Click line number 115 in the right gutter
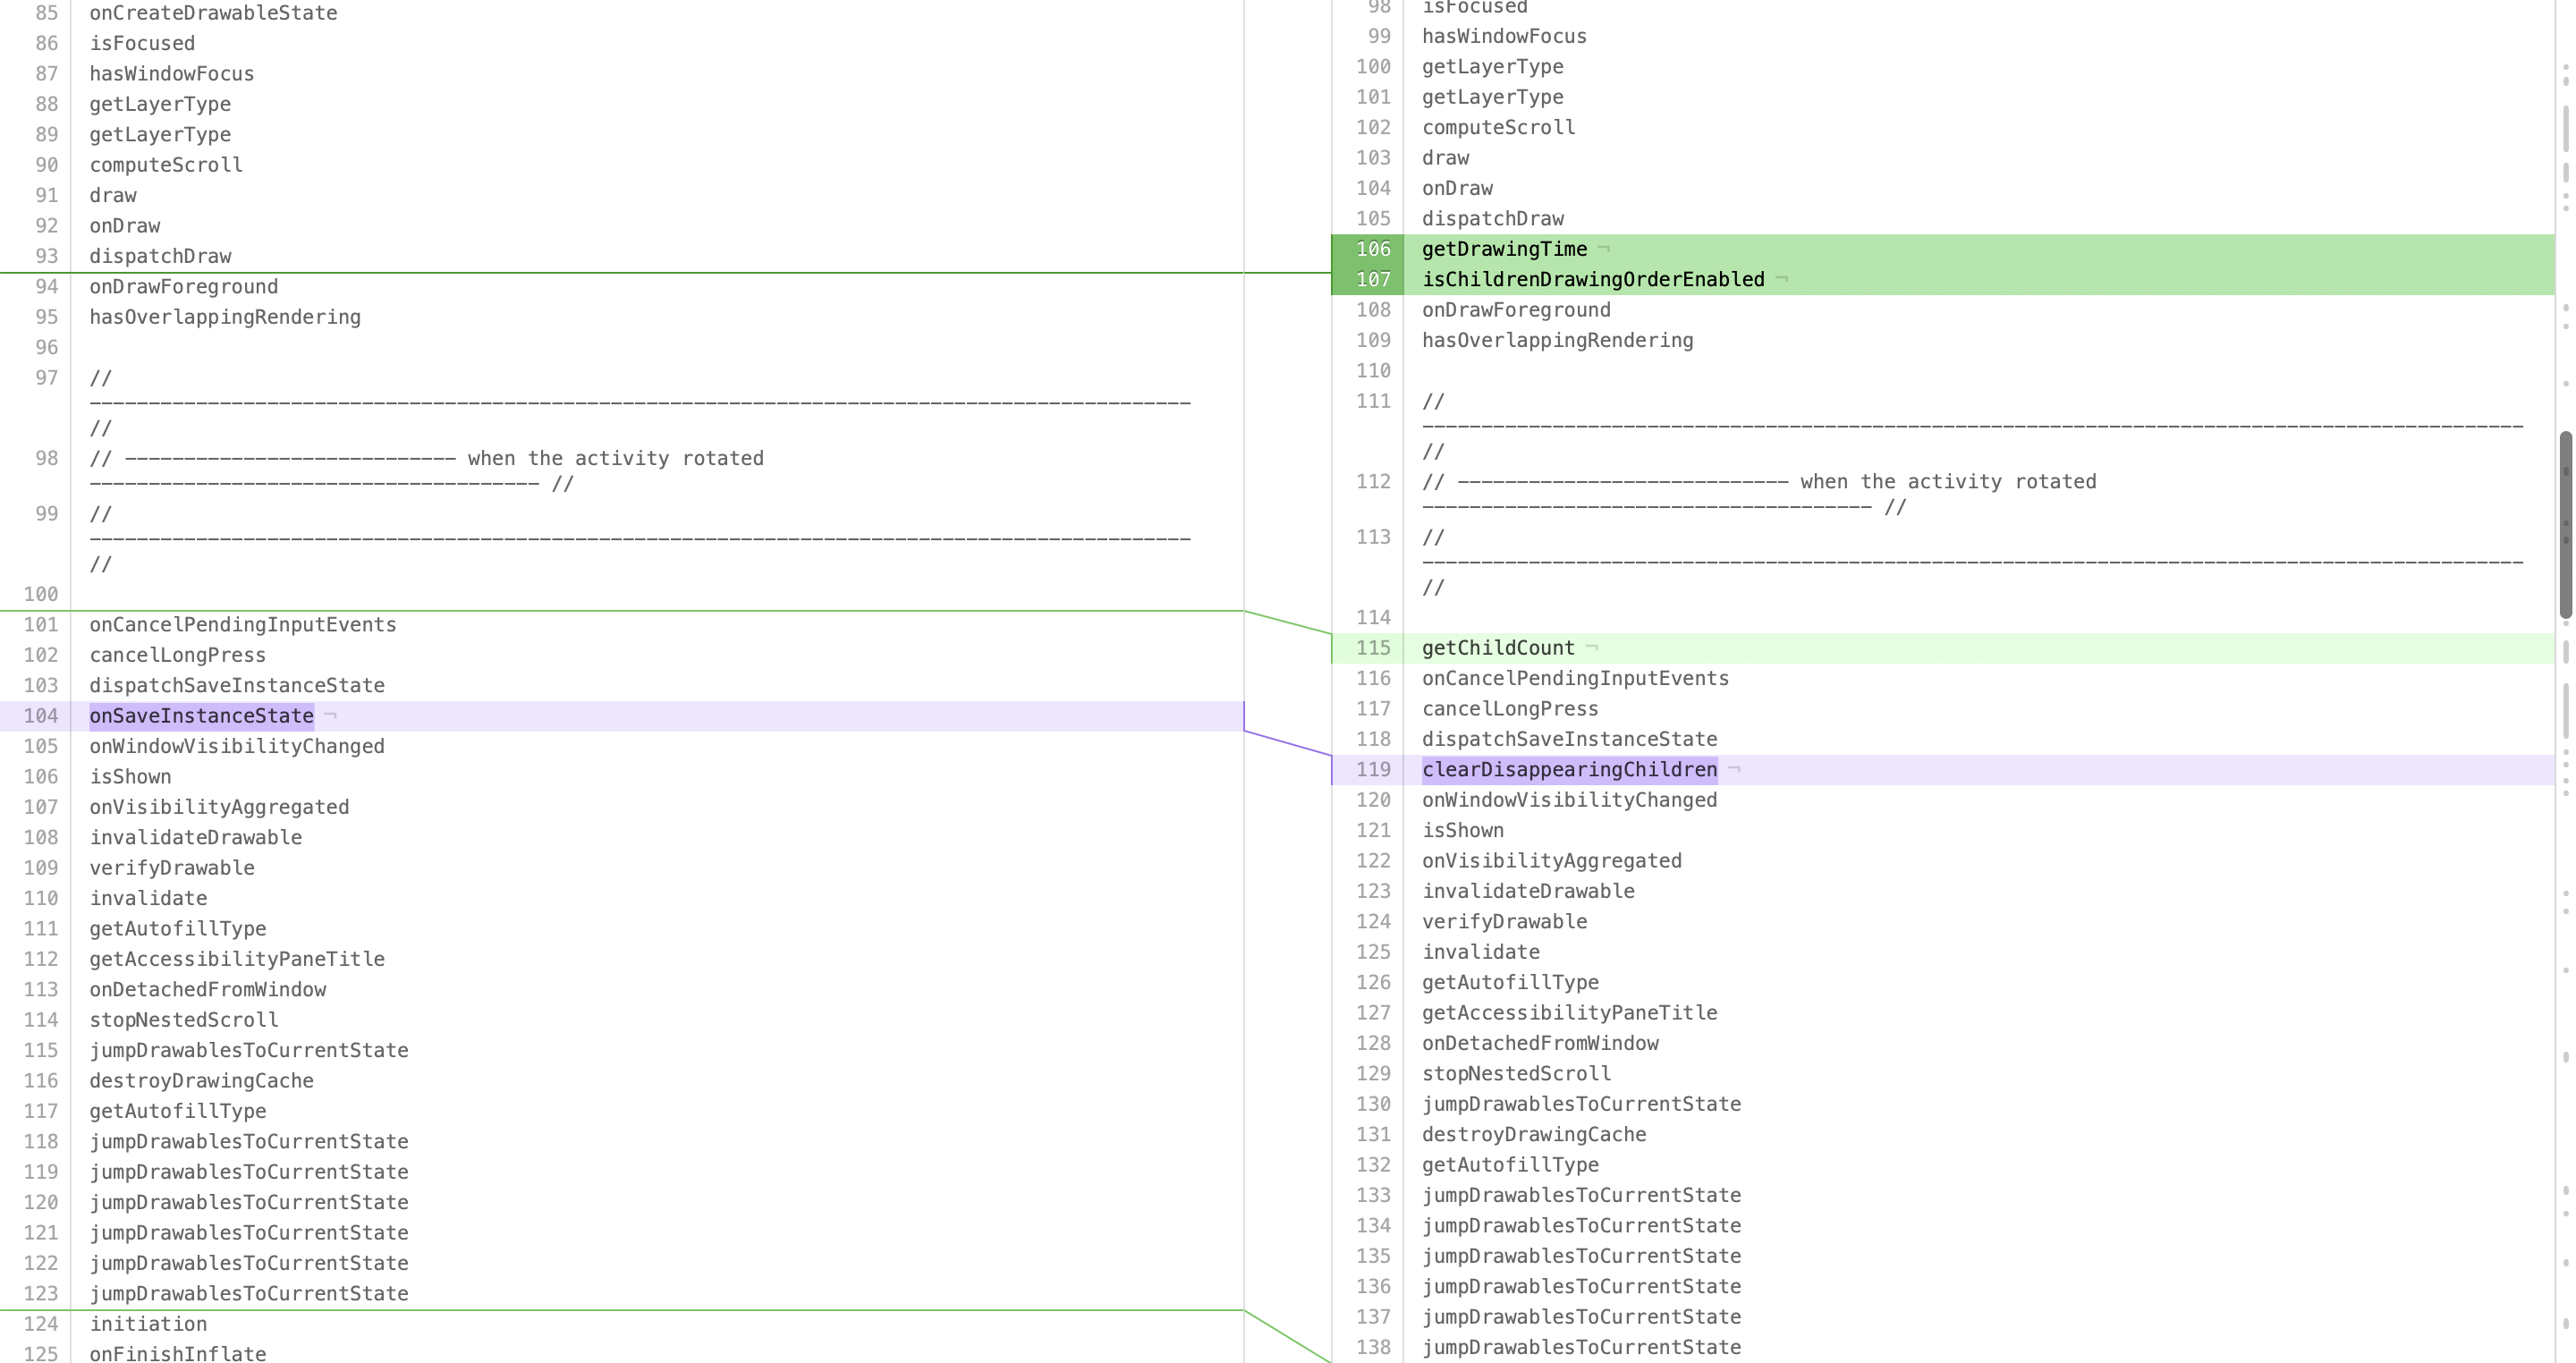The height and width of the screenshot is (1363, 2576). pyautogui.click(x=1373, y=648)
